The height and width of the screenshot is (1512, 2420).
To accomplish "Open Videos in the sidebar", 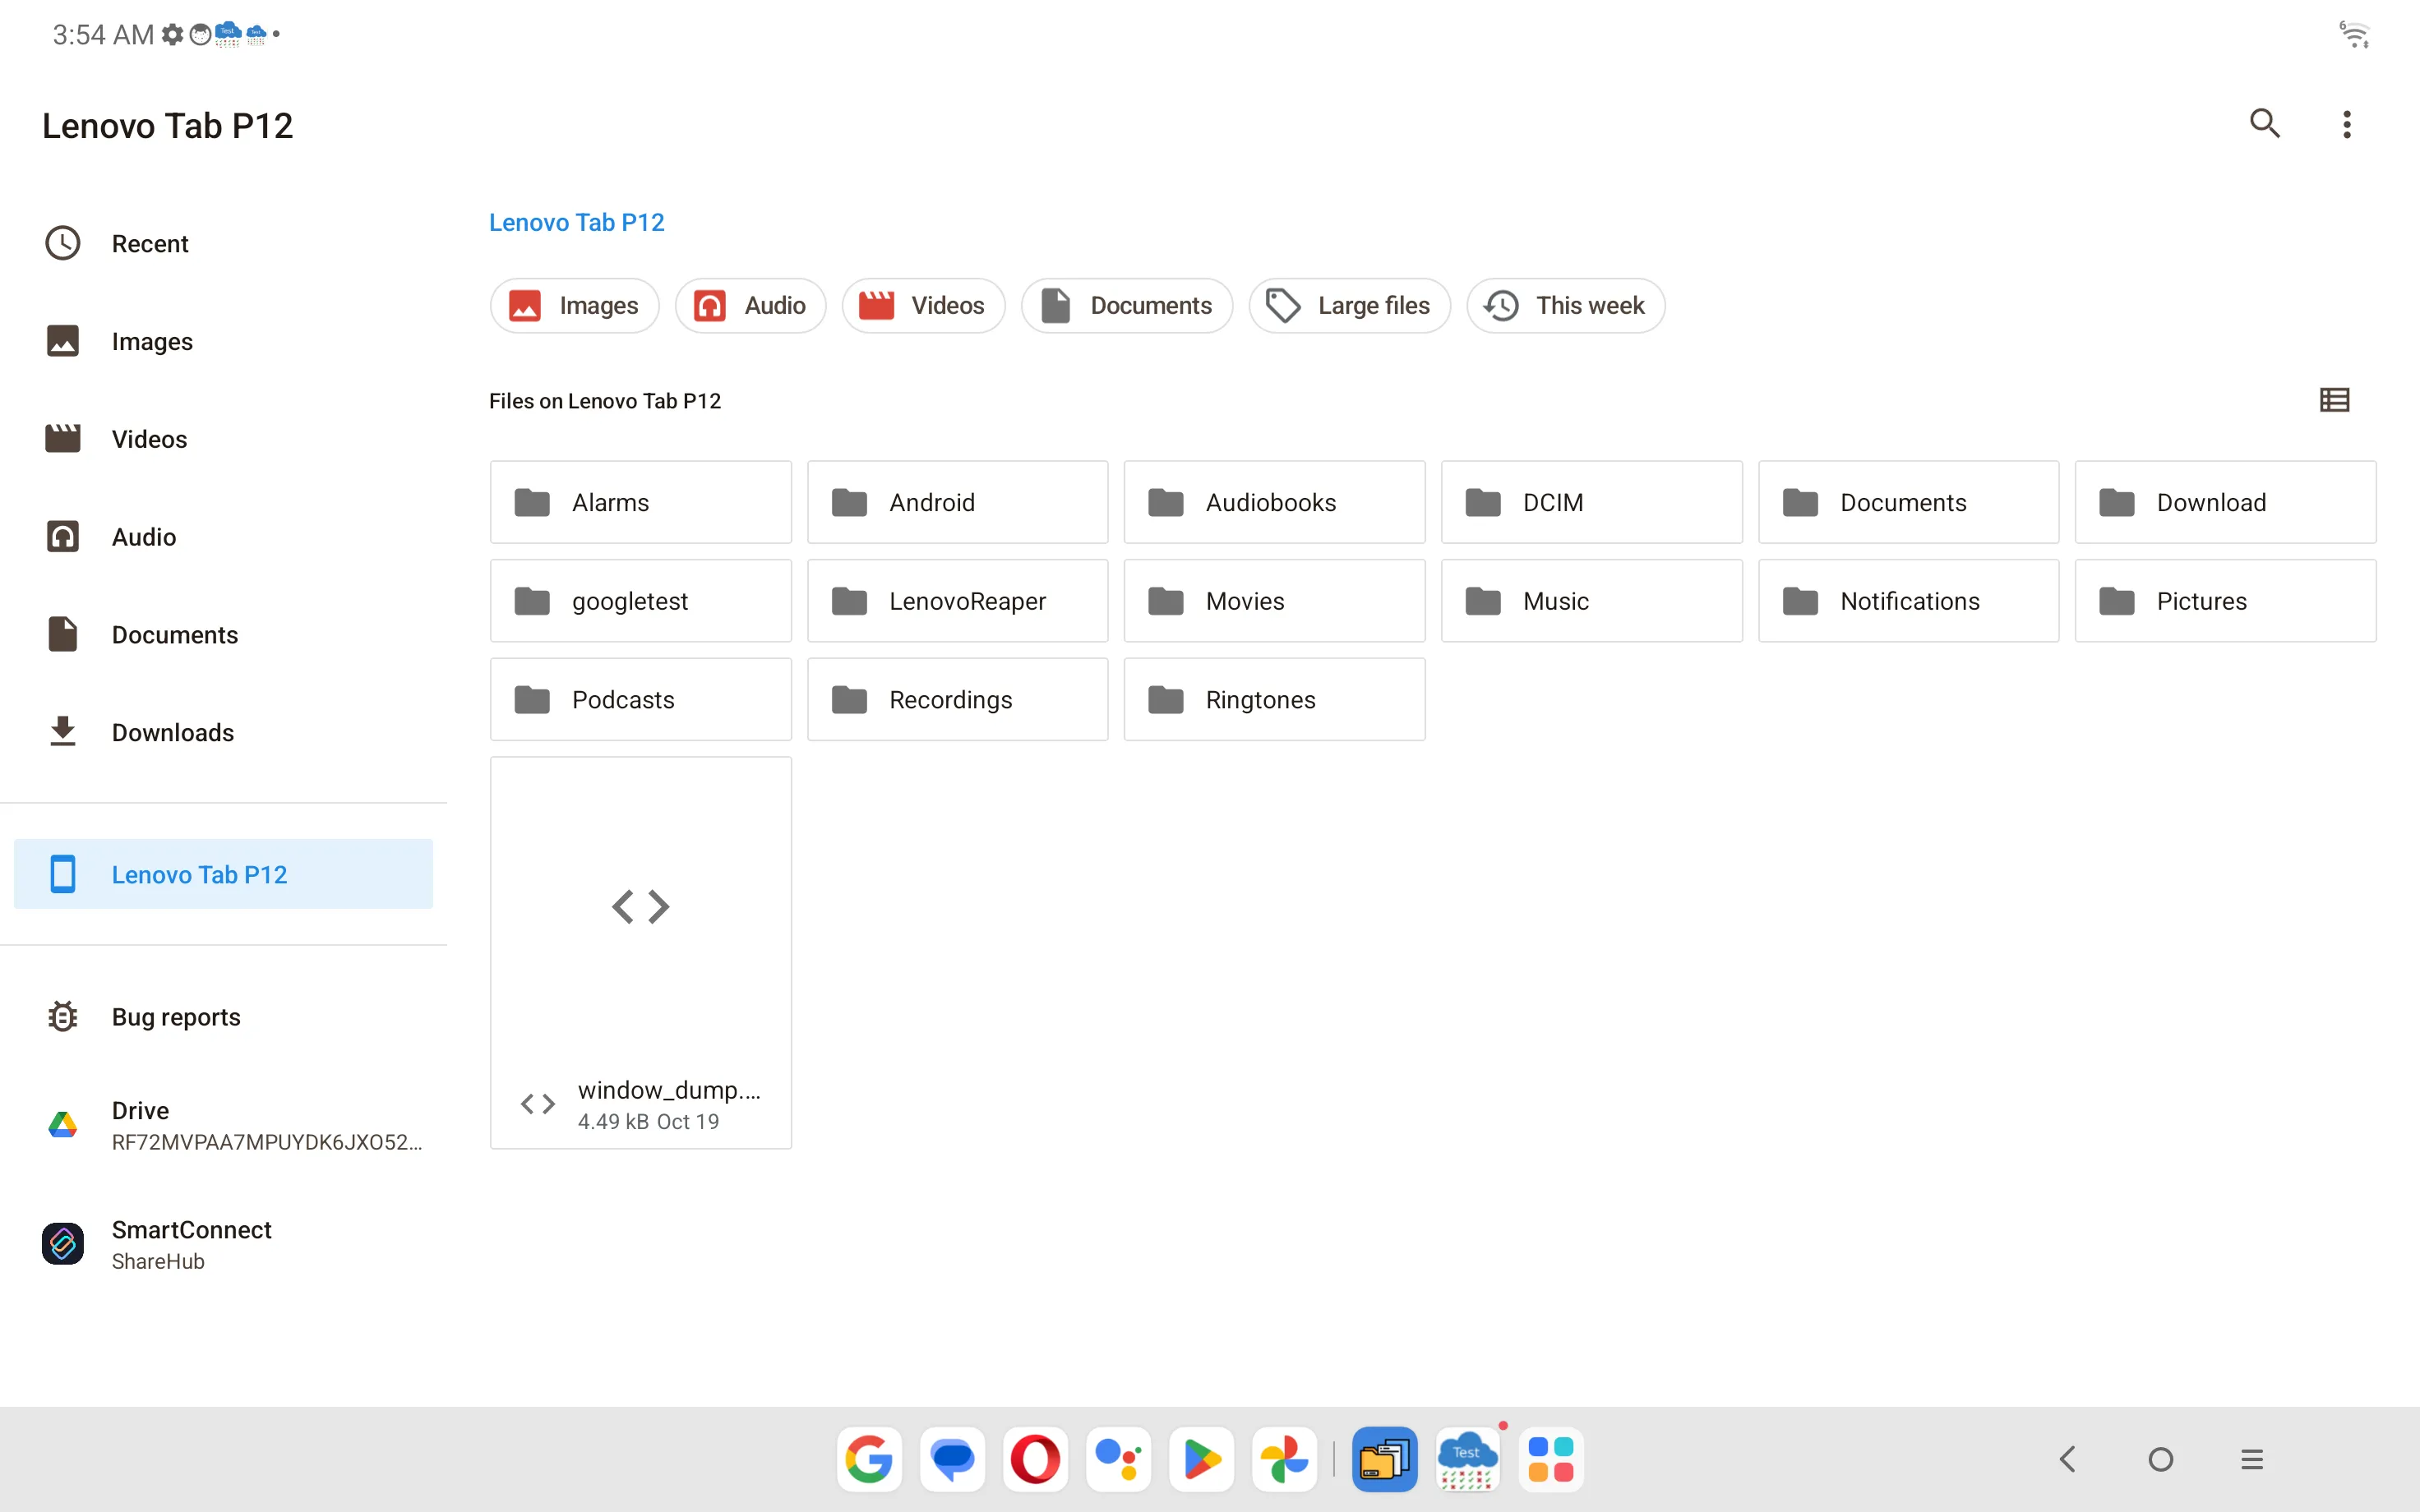I will tap(223, 439).
